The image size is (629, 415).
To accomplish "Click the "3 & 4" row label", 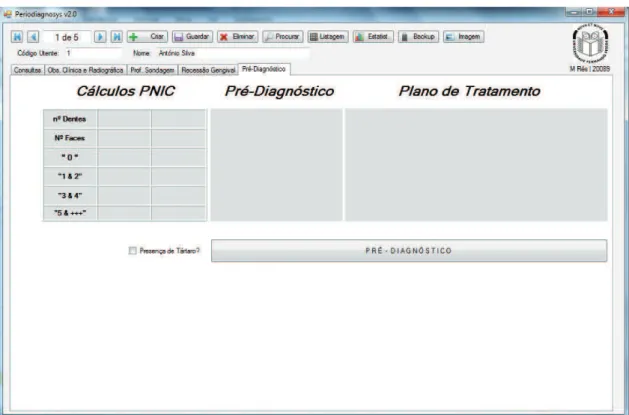I will (70, 196).
